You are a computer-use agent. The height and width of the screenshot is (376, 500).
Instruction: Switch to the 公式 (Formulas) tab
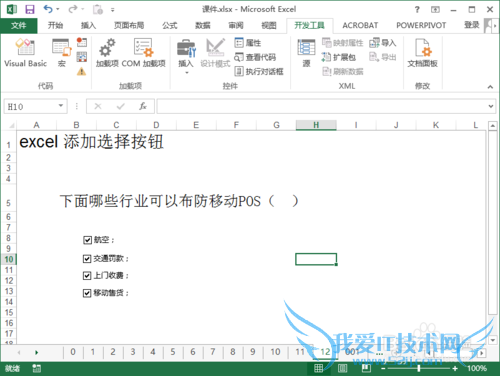(170, 25)
